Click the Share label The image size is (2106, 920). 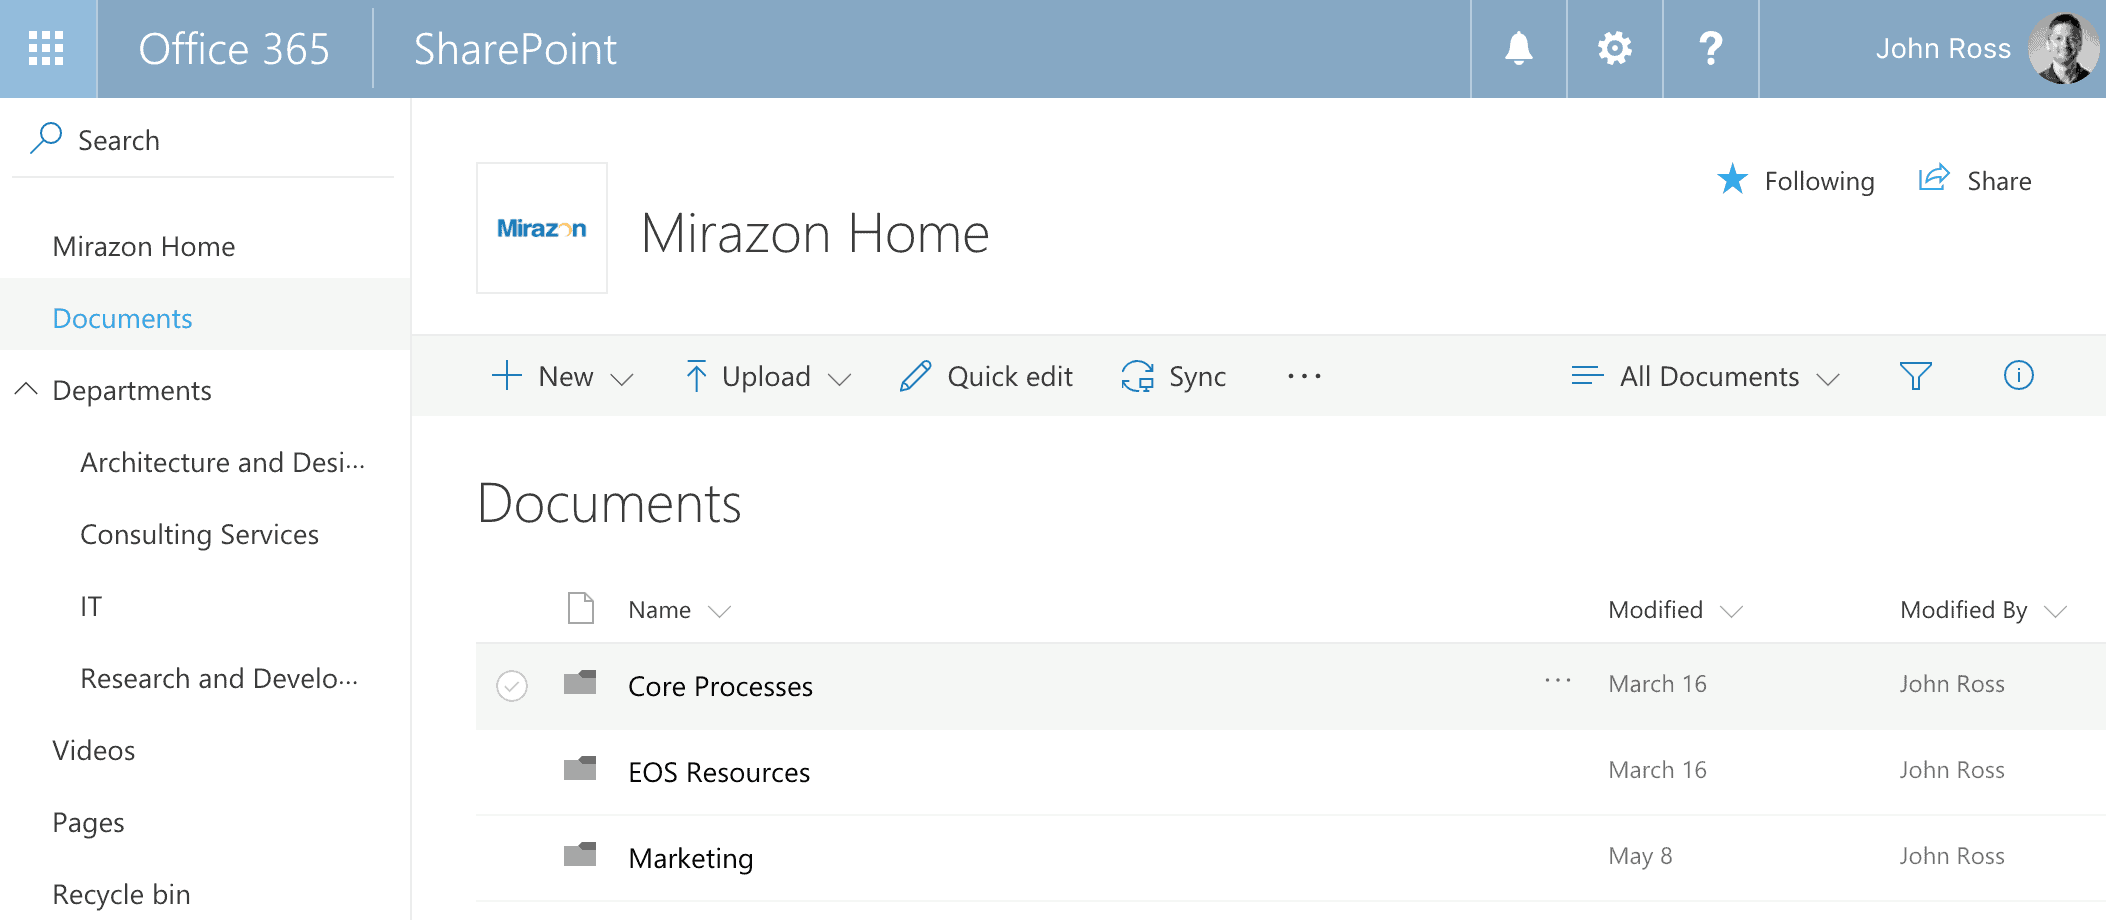[x=1999, y=181]
